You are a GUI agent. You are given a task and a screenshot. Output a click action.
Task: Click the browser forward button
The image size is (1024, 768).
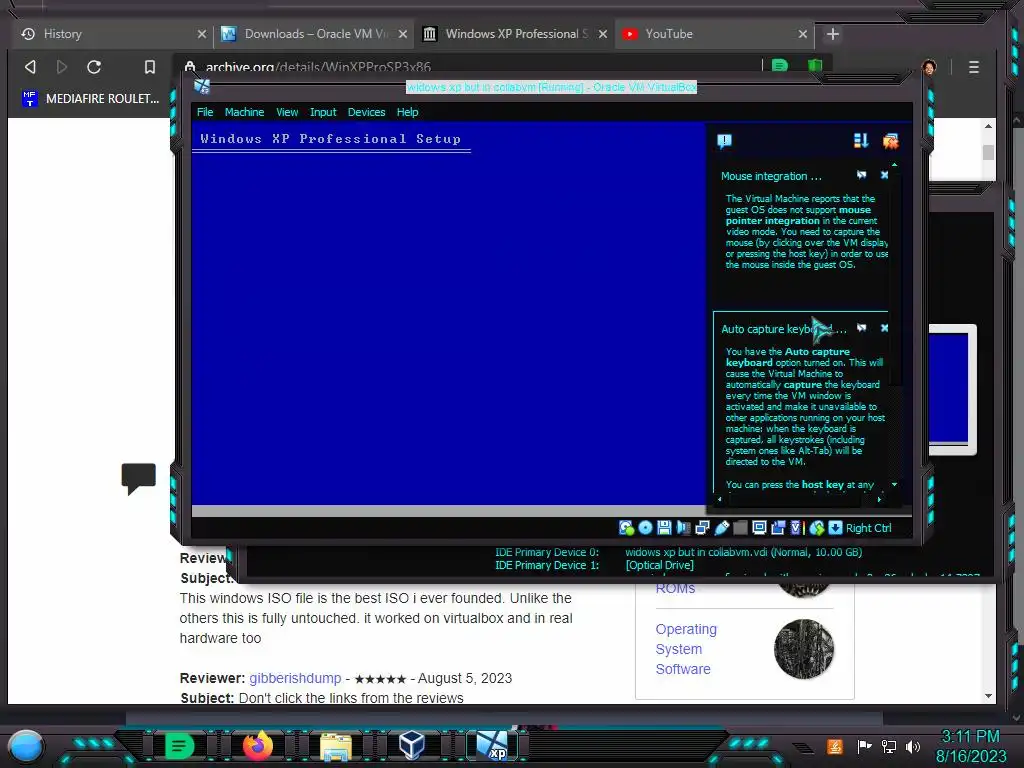62,67
